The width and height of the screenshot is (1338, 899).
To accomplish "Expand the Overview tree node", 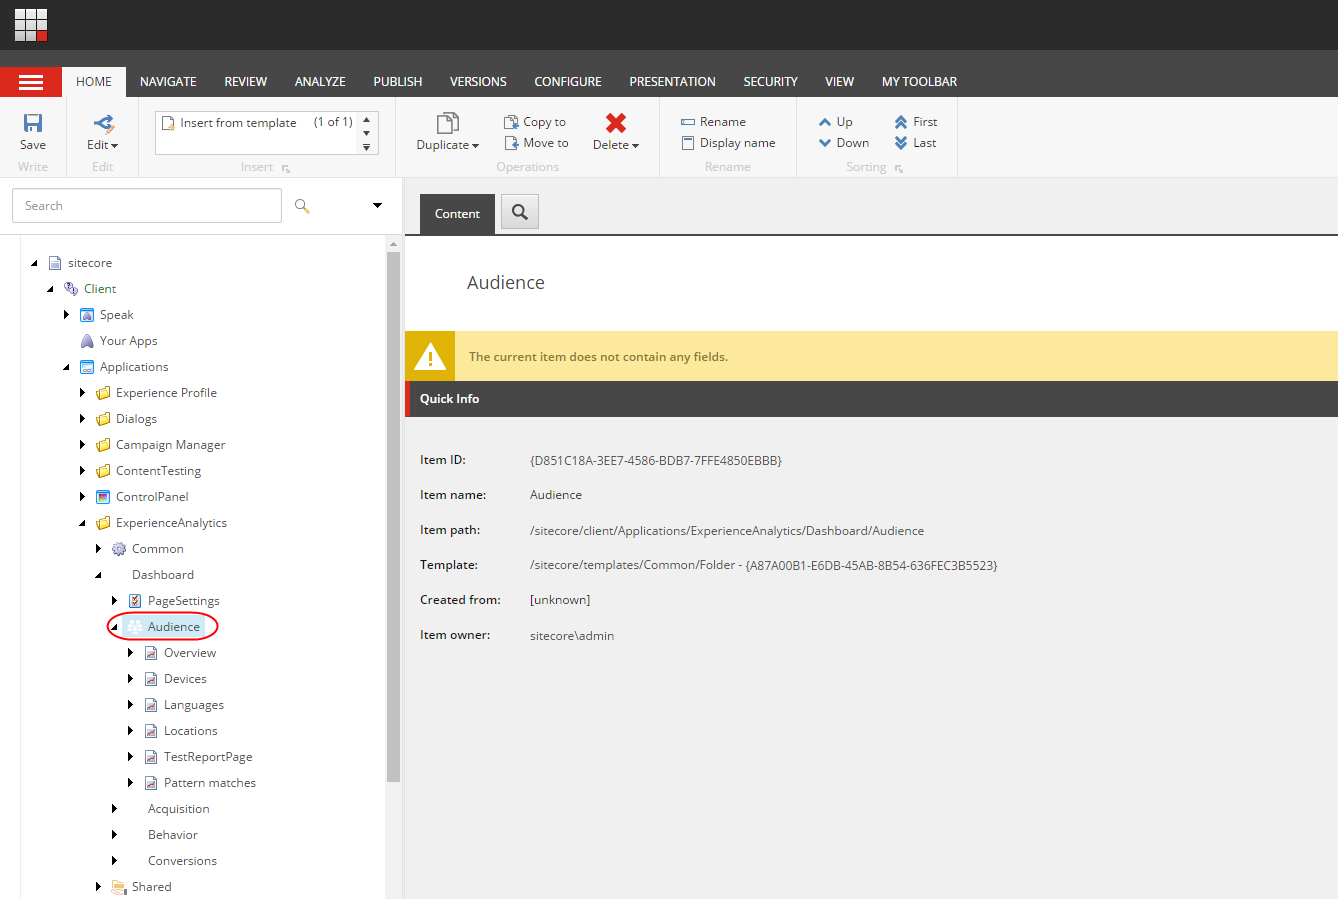I will coord(130,653).
